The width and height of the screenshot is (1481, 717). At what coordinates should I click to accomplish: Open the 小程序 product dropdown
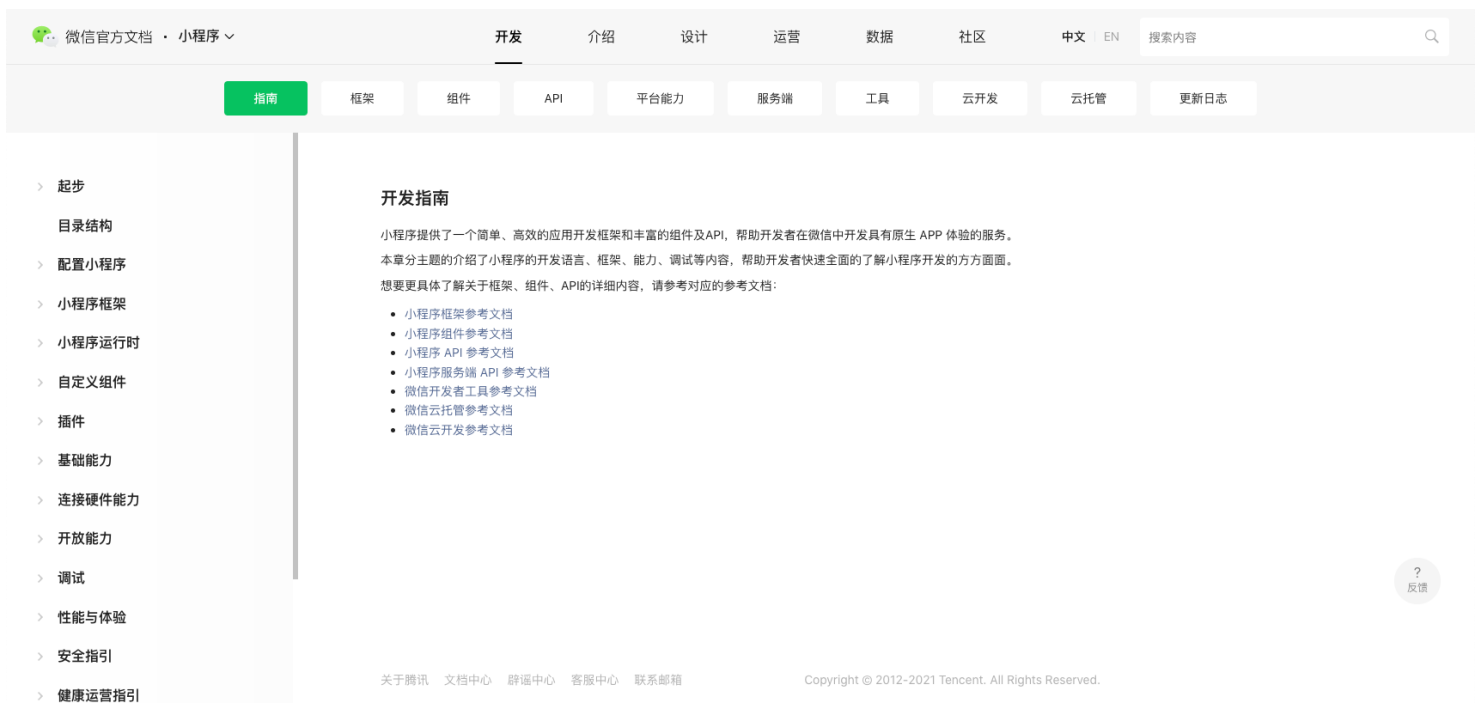206,36
